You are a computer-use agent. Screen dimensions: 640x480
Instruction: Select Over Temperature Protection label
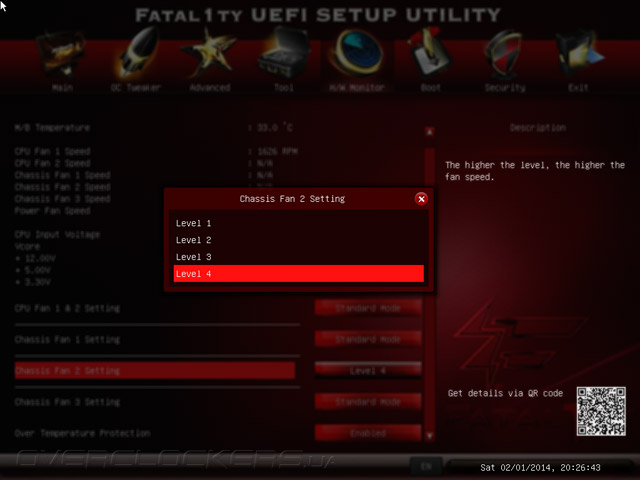click(x=82, y=433)
